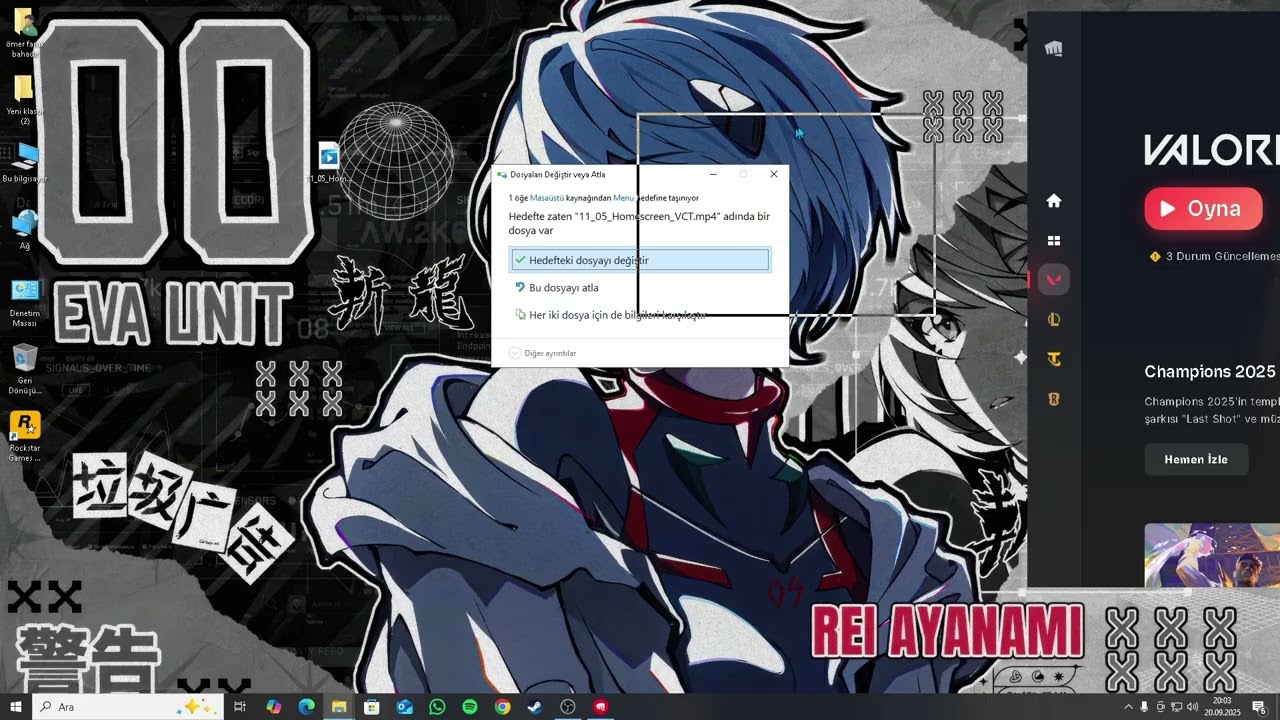
Task: Follow the Masaüstü source link in dialog
Action: coord(547,198)
